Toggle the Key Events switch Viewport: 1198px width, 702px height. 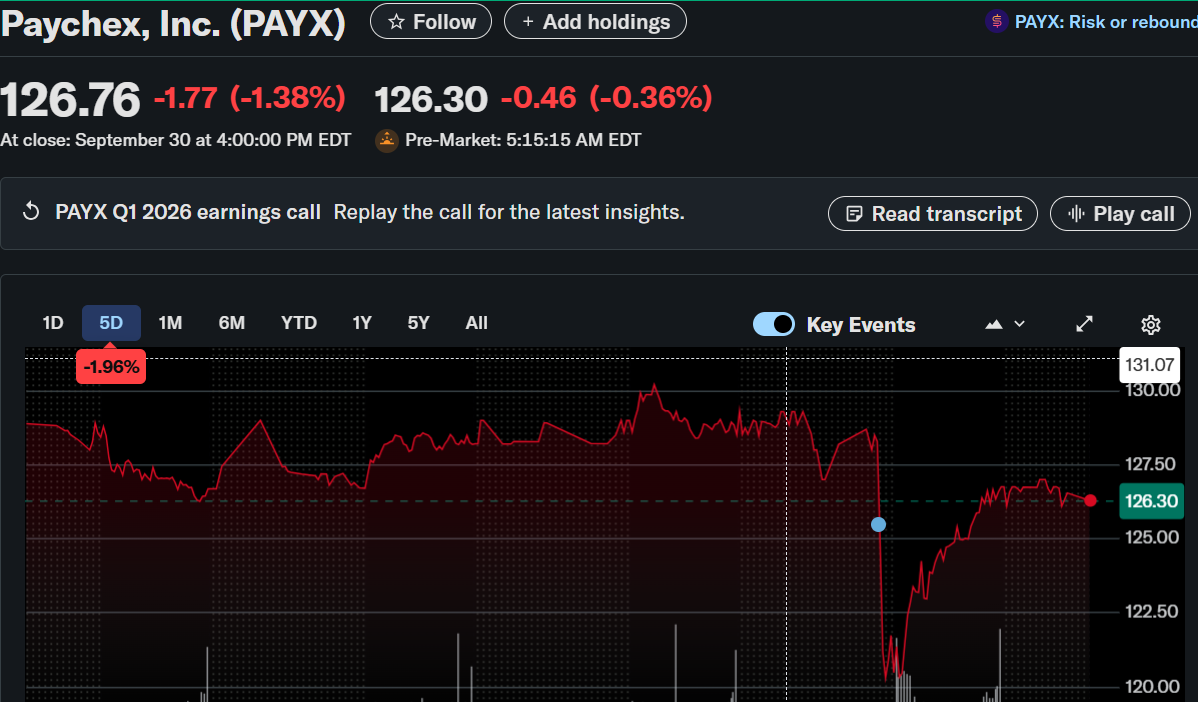pyautogui.click(x=773, y=324)
